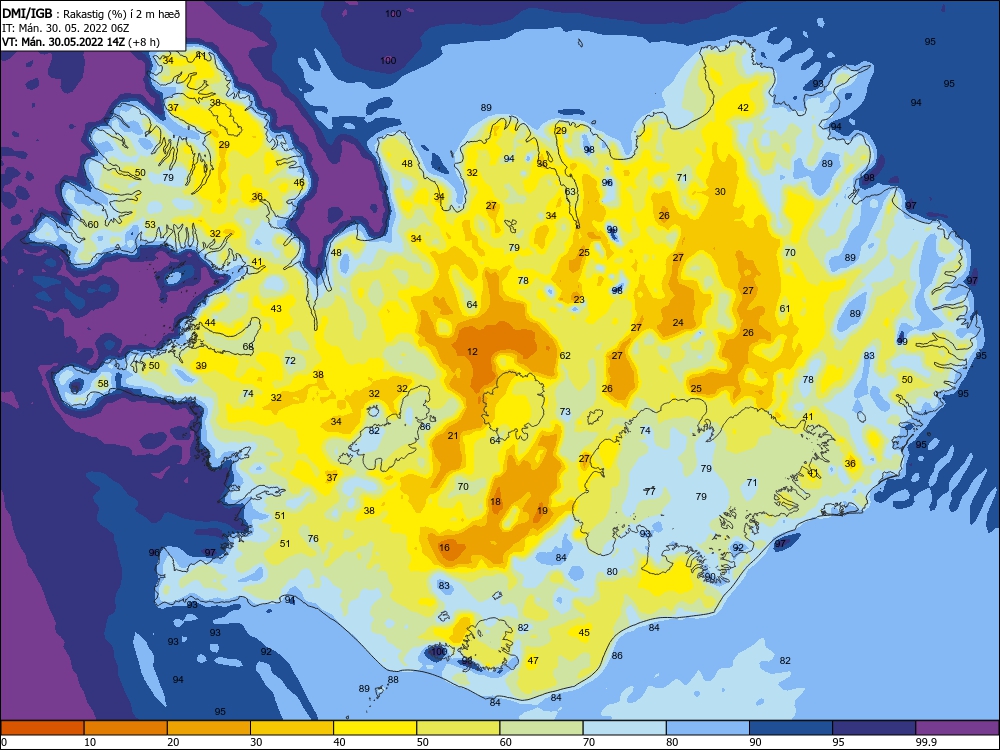Click the lowest humidity value '12' on the map
The height and width of the screenshot is (750, 1000).
pyautogui.click(x=472, y=351)
